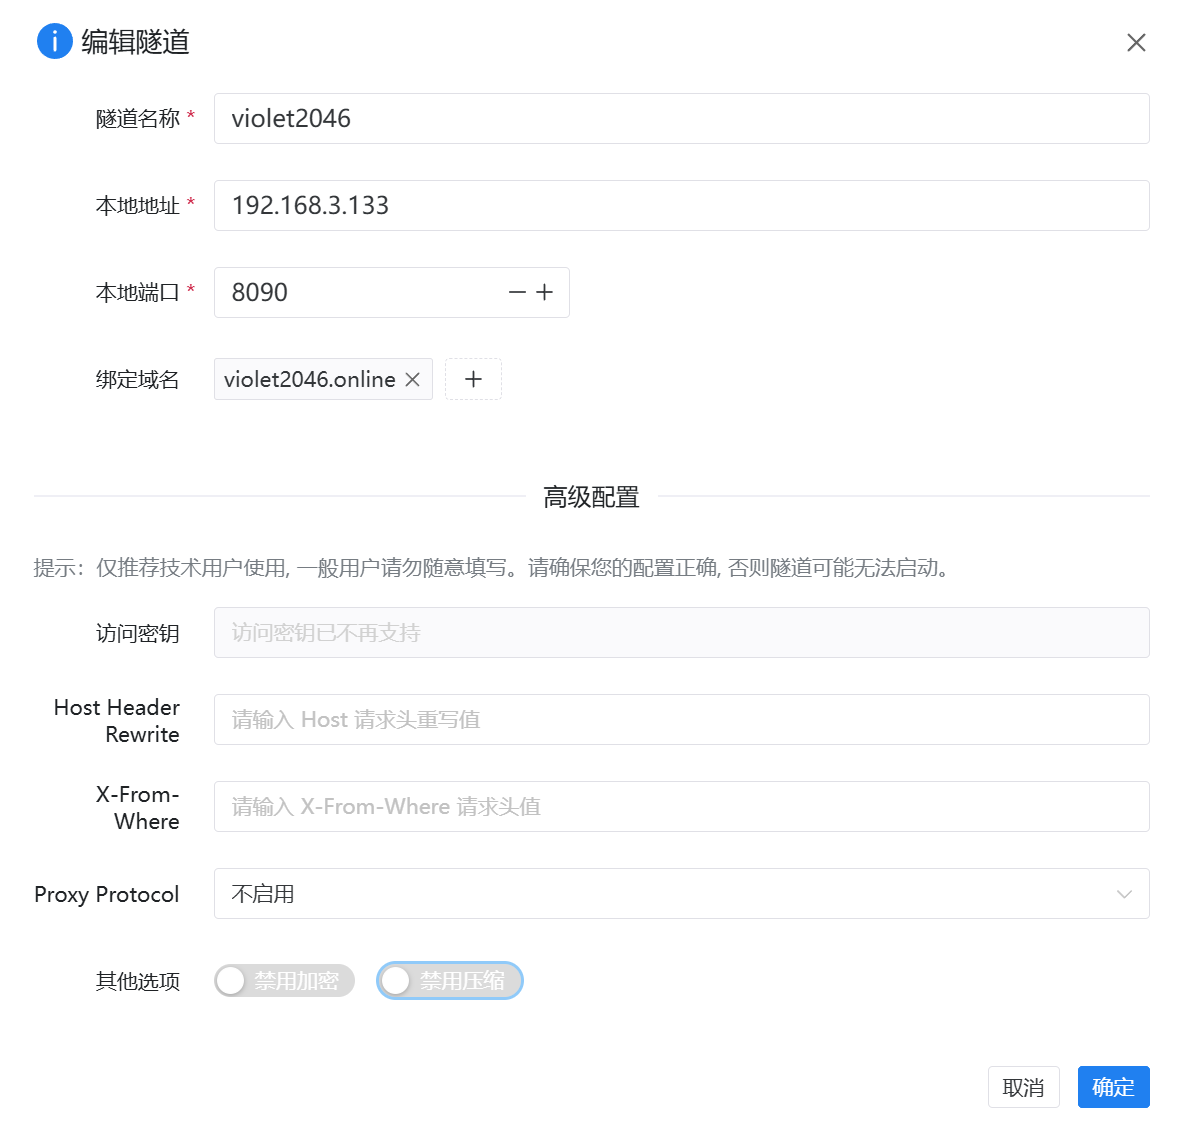Remove the violet2046.online domain tag

[x=412, y=380]
